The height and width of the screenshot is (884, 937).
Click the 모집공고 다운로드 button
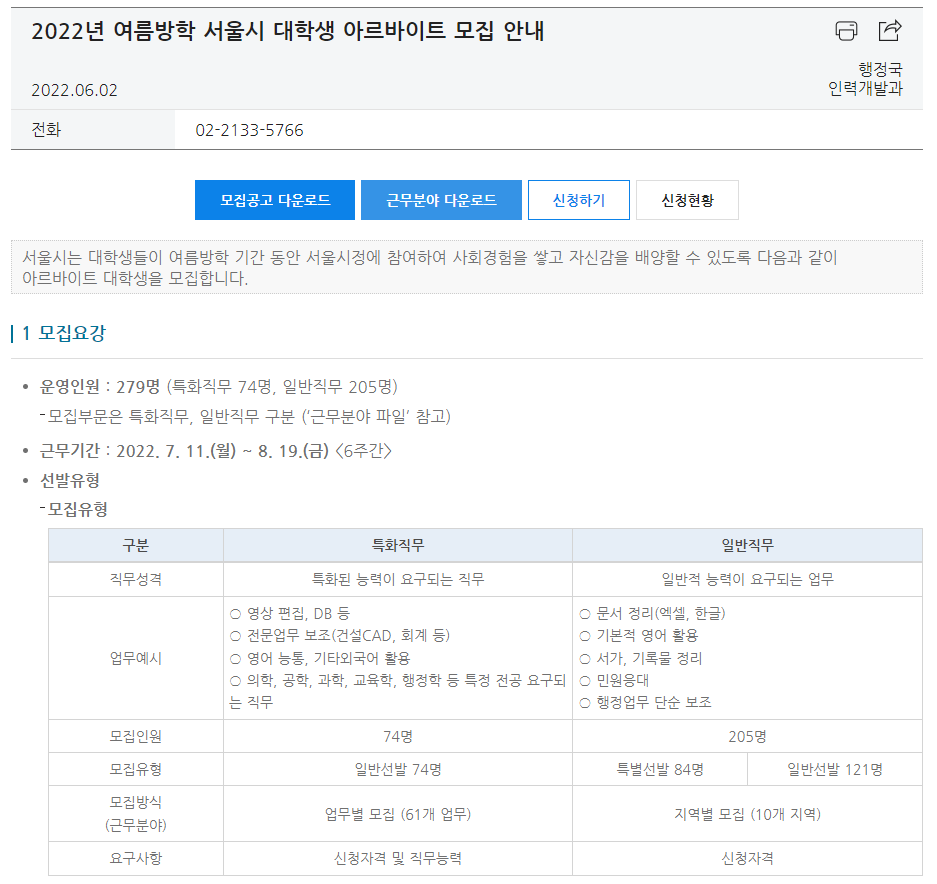pos(275,200)
